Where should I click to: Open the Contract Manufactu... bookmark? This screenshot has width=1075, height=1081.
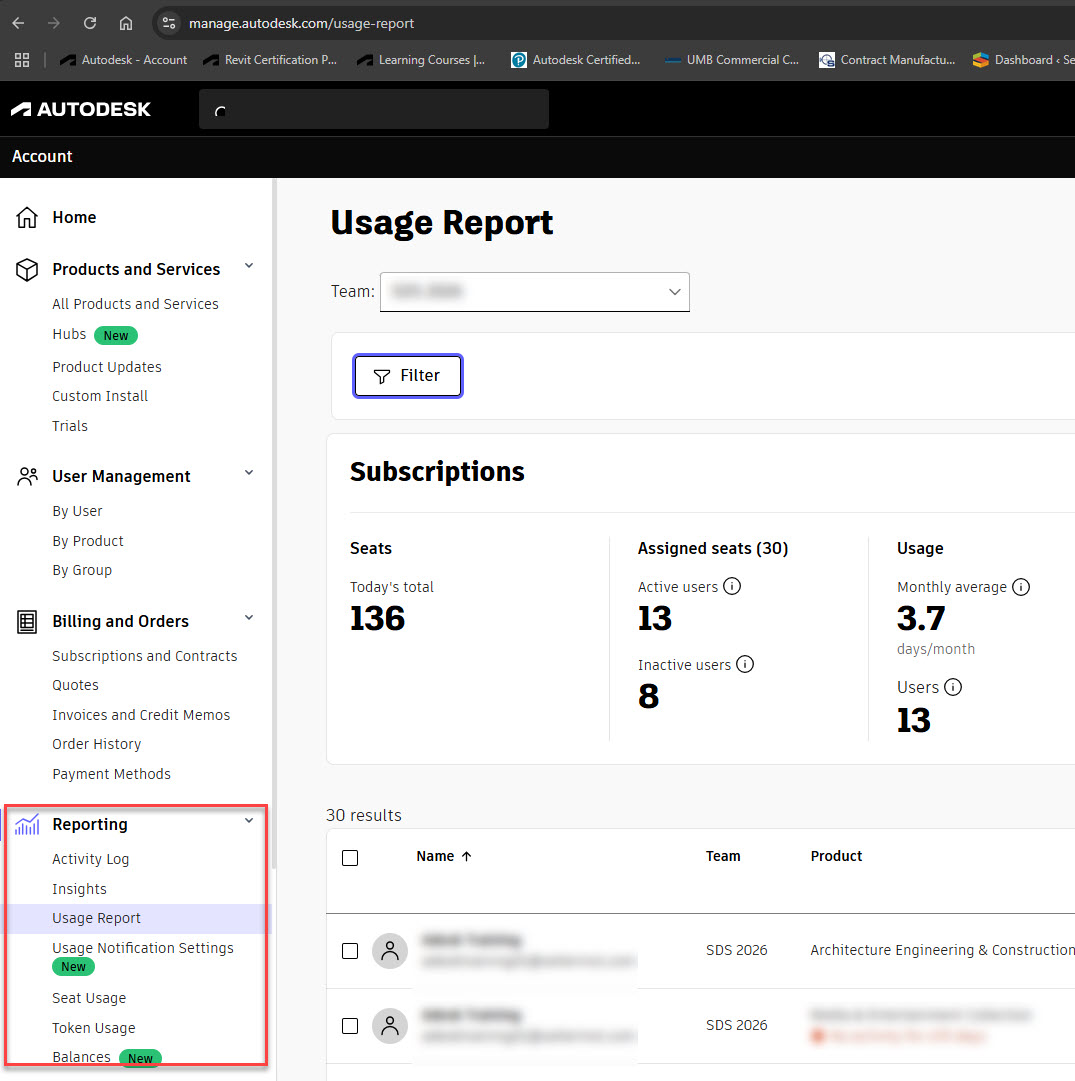pos(887,60)
